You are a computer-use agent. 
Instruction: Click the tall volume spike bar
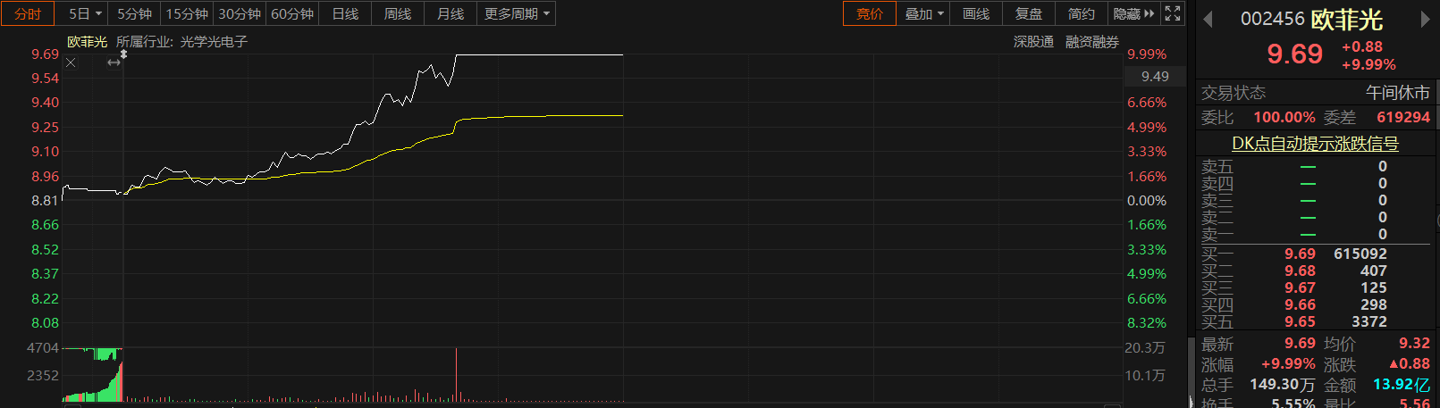456,375
